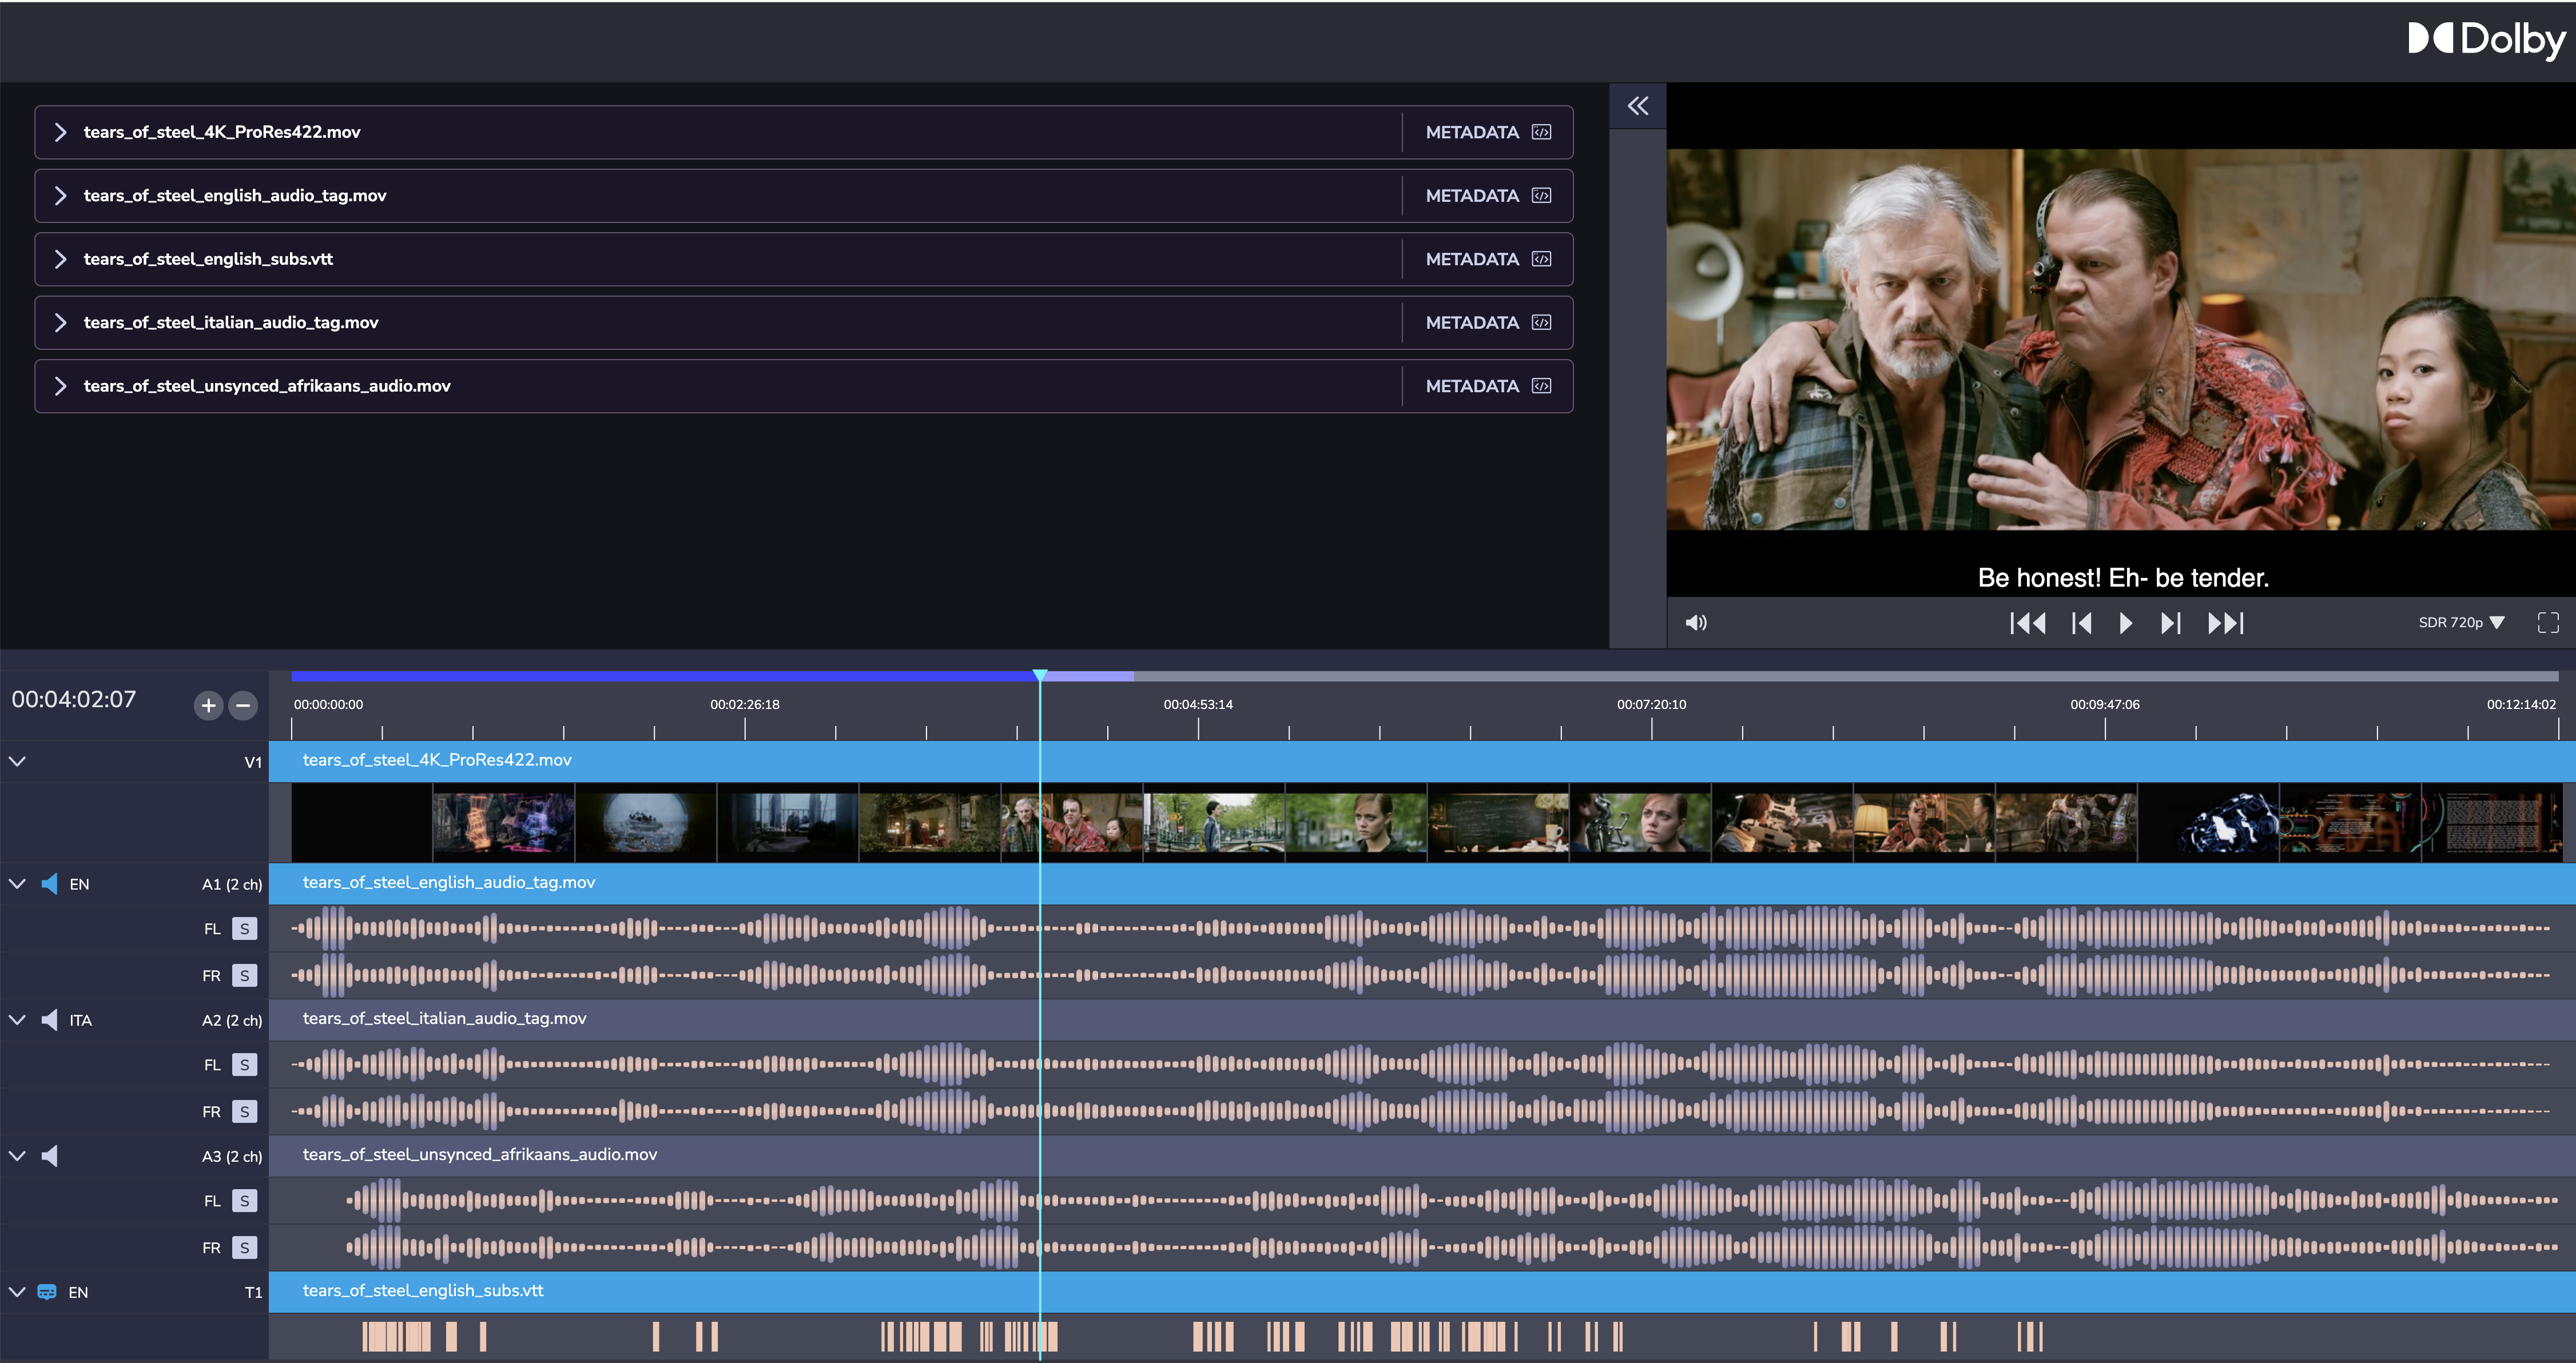Toggle the EN audio track A1 speaker

(49, 884)
